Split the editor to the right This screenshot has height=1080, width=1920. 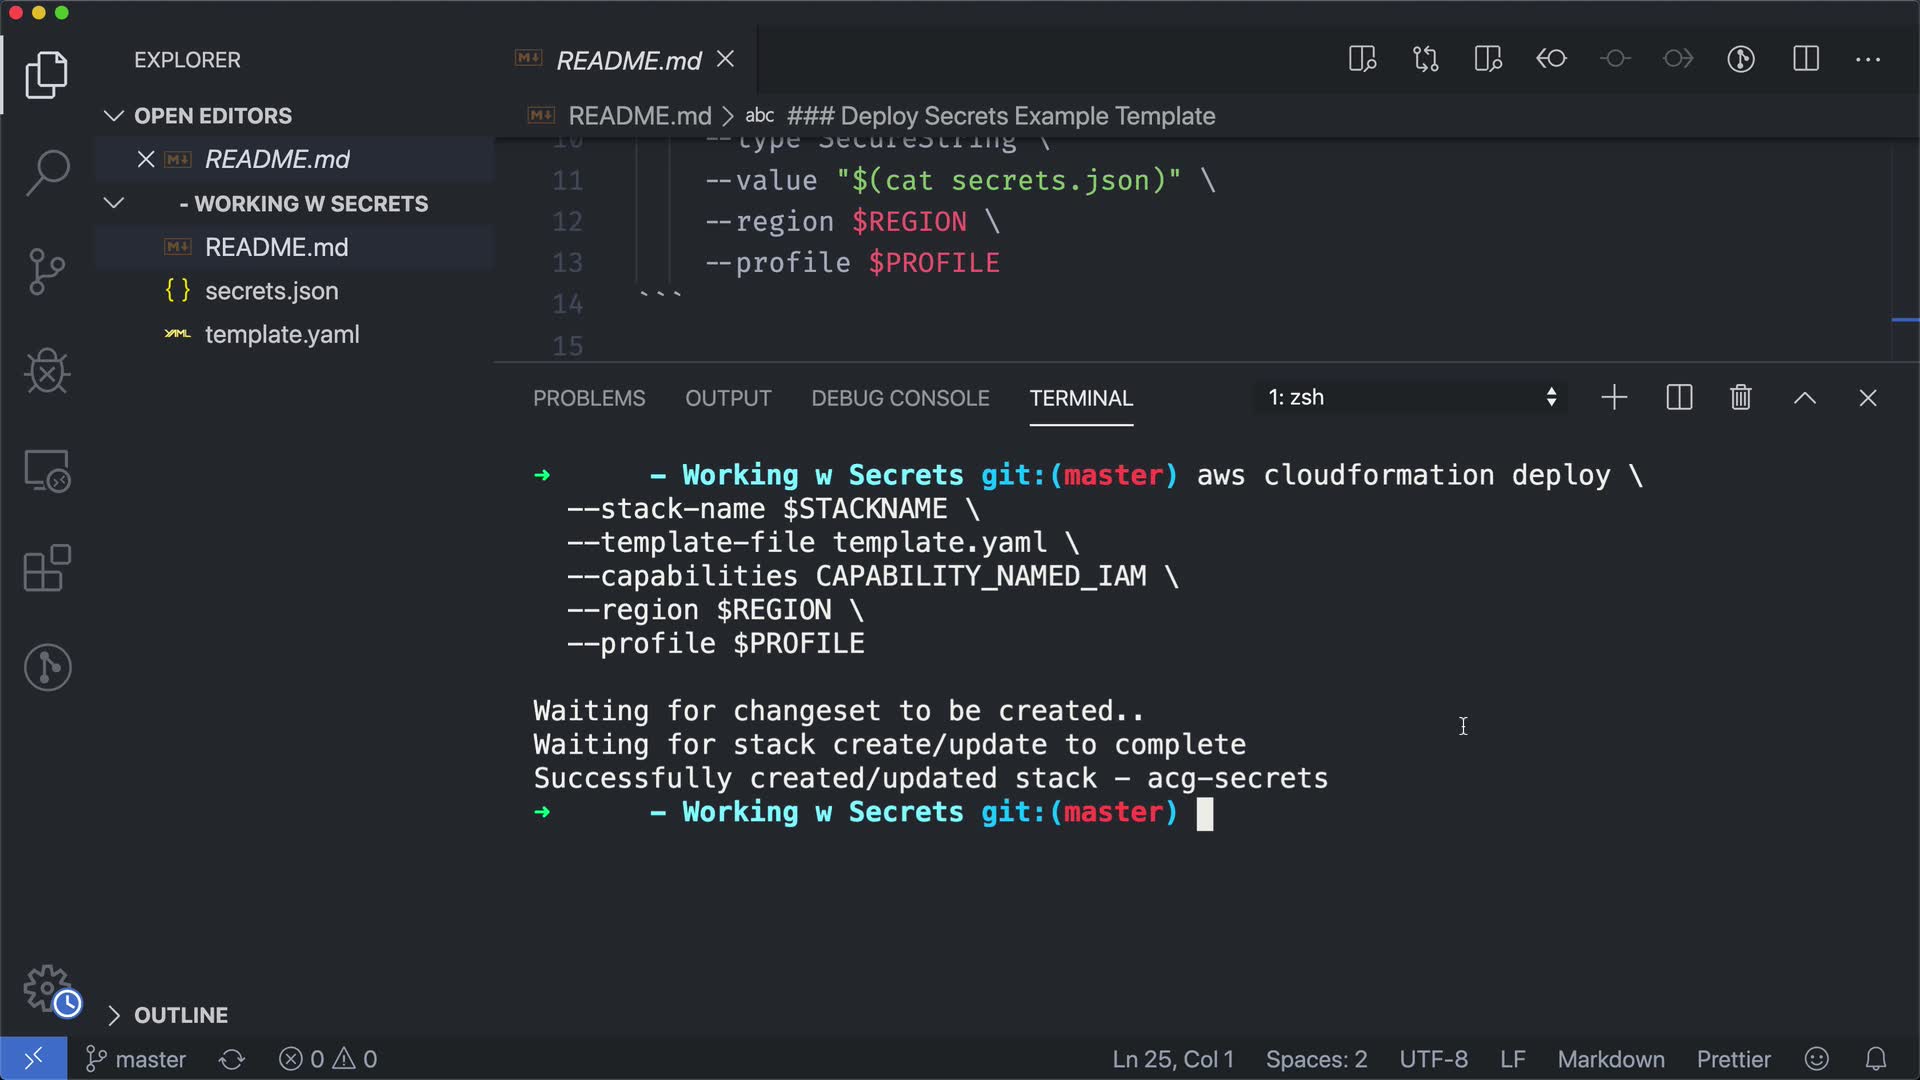pos(1806,59)
